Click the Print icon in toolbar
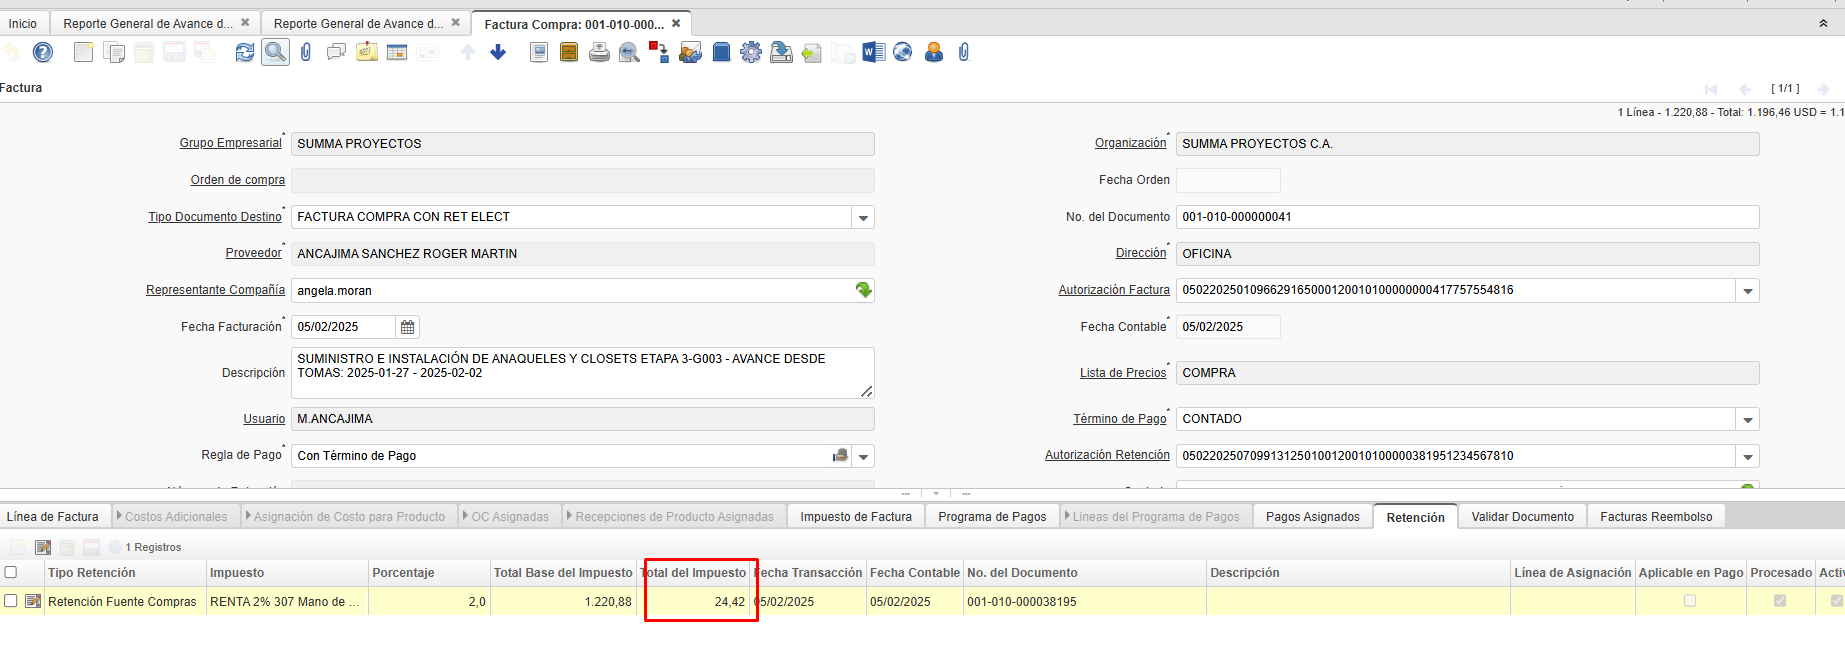Viewport: 1845px width, 654px height. [599, 52]
